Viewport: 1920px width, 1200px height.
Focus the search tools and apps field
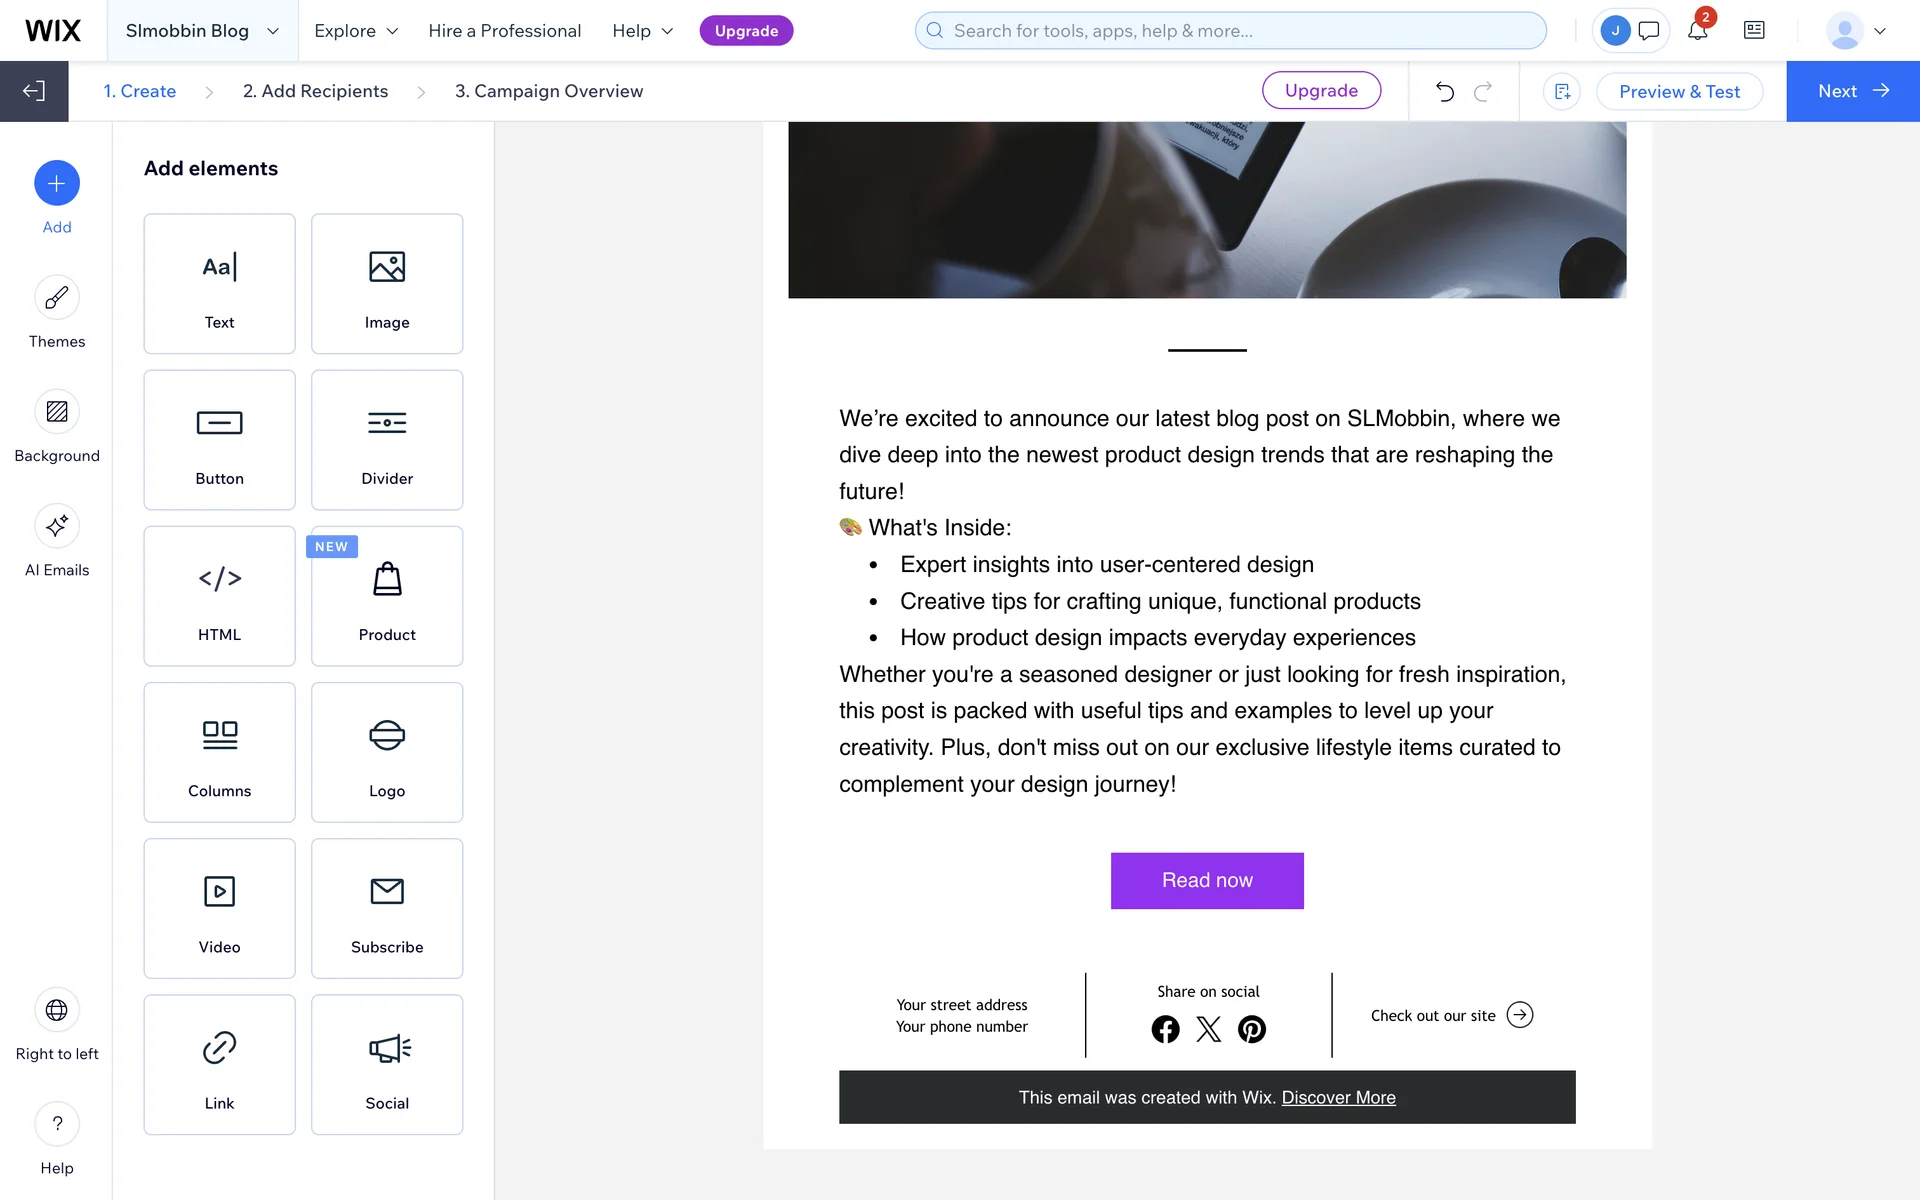pyautogui.click(x=1230, y=31)
